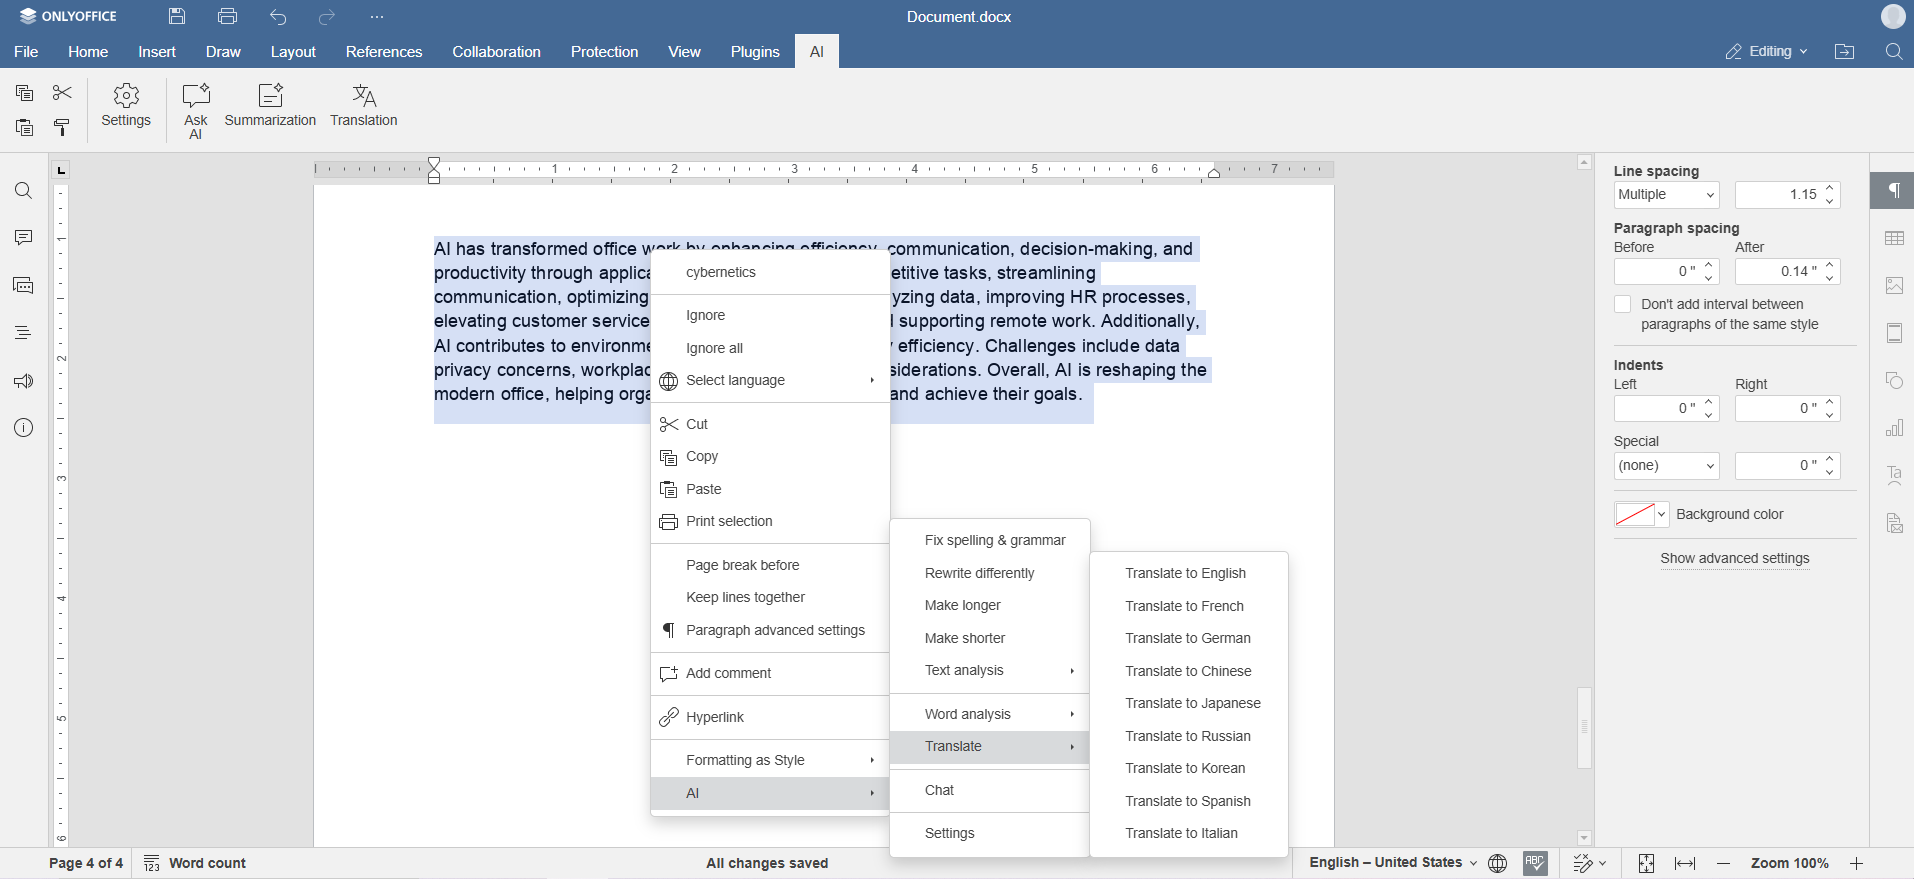Open Shape settings in right sidebar

pyautogui.click(x=1894, y=381)
